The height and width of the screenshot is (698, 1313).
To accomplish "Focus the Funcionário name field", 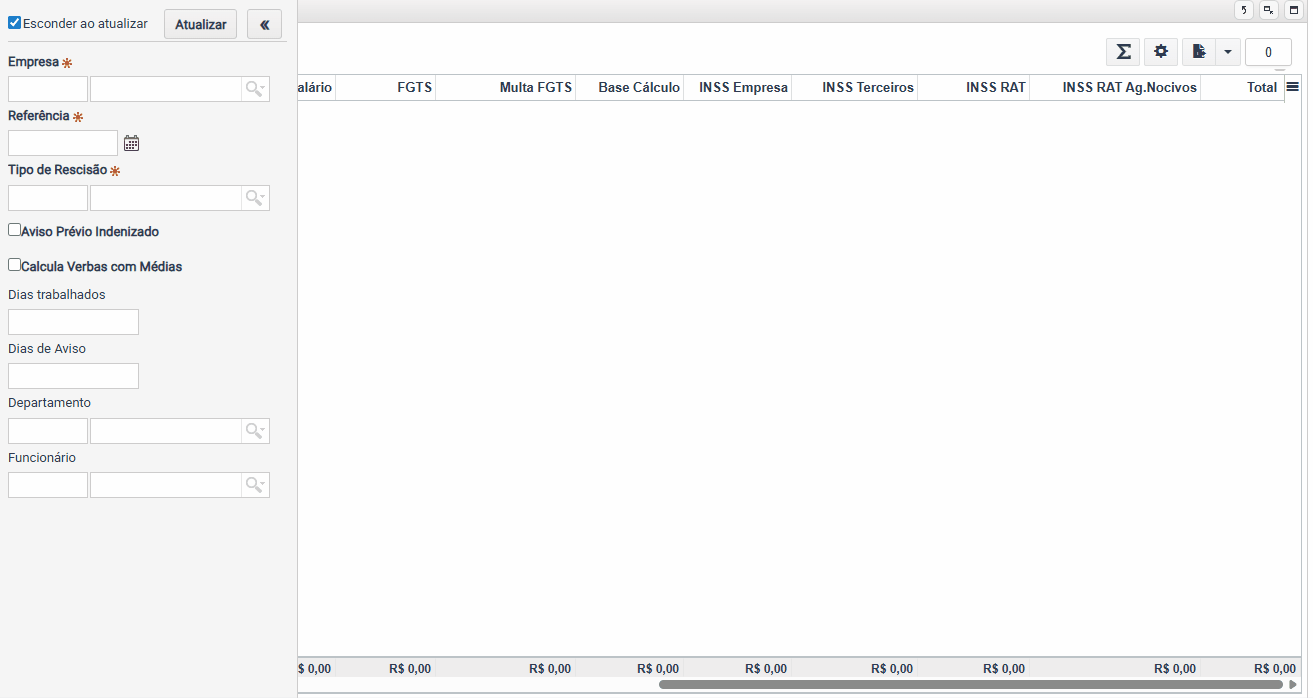I will pos(166,485).
